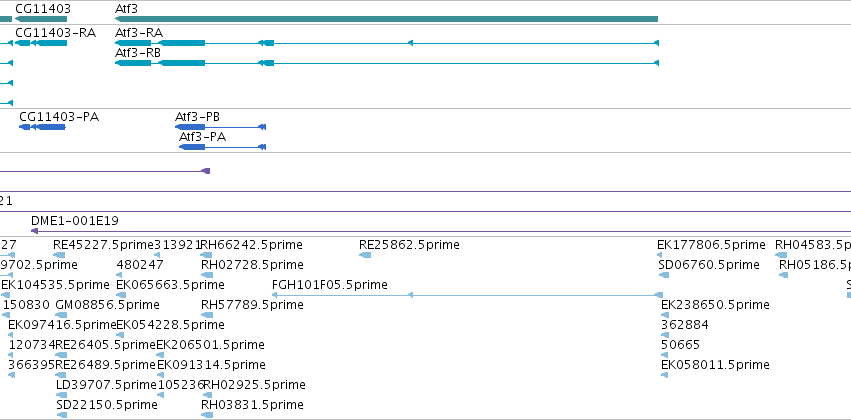851x420 pixels.
Task: Click the Atf3 gene bar
Action: tap(386, 19)
